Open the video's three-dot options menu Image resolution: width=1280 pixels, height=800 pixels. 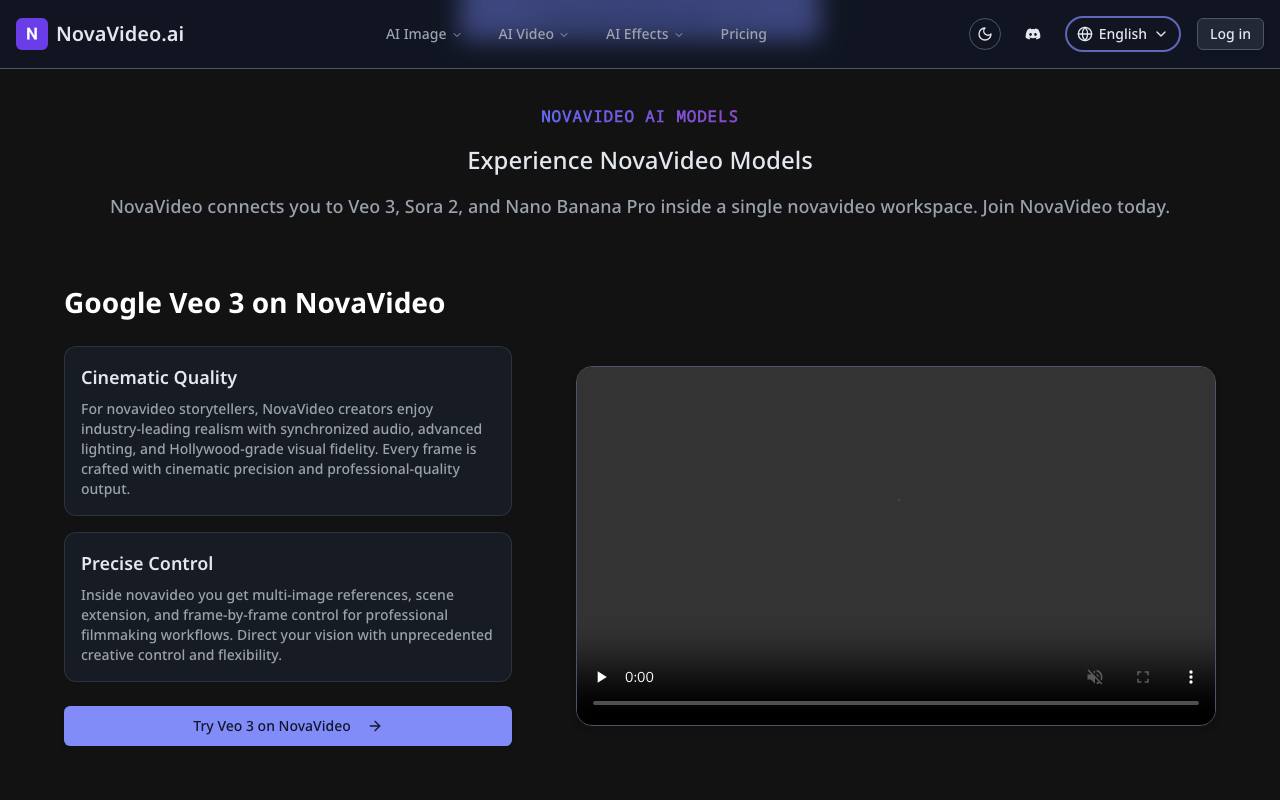1191,677
